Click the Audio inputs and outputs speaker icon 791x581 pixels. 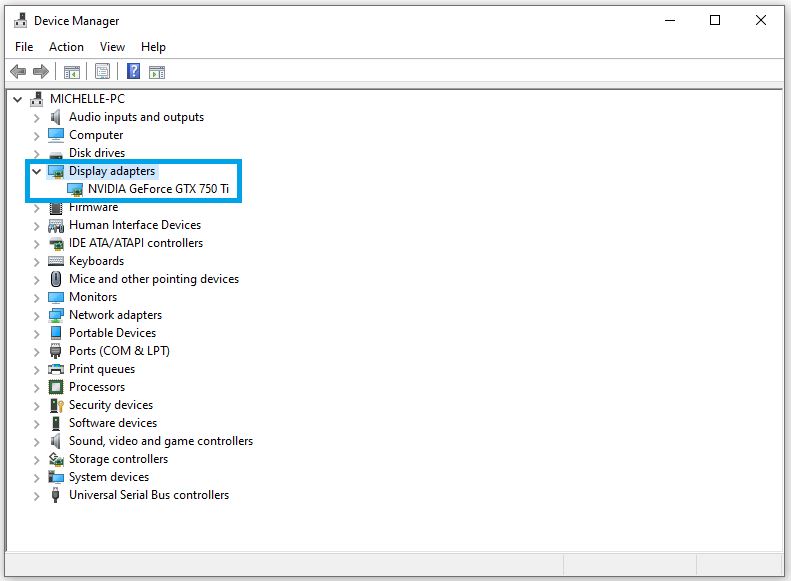point(55,117)
